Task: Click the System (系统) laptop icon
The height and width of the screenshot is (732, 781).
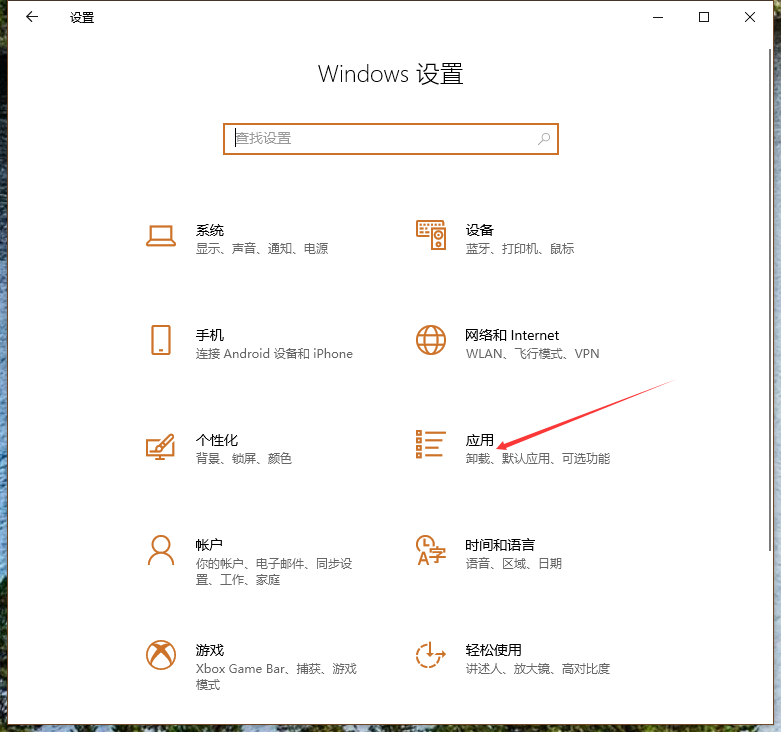Action: [x=161, y=235]
